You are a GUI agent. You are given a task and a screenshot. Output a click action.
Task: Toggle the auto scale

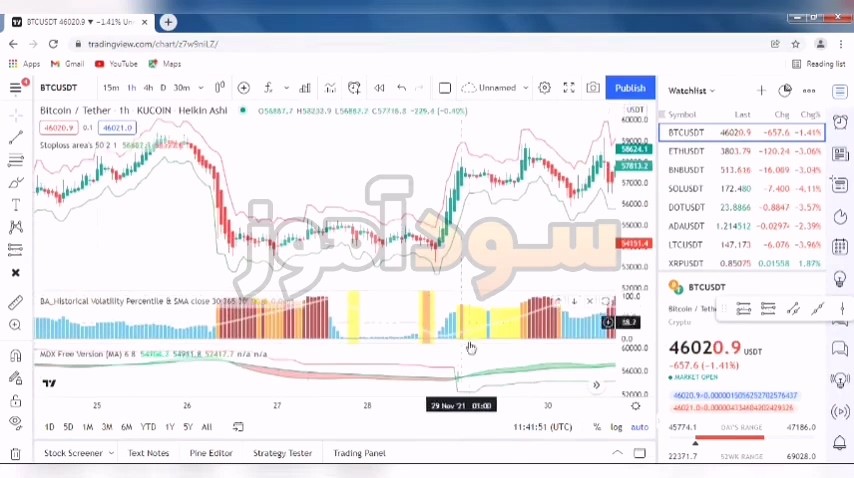(x=639, y=427)
